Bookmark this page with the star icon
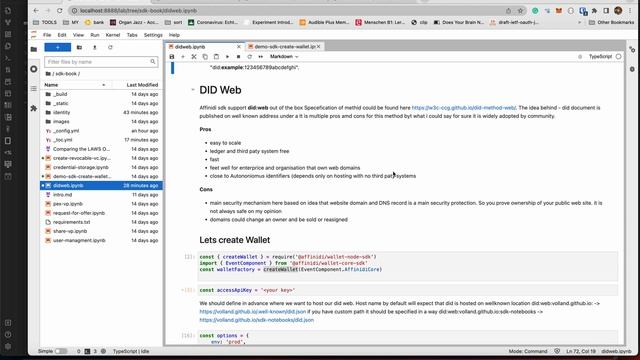The image size is (640, 360). [x=520, y=11]
